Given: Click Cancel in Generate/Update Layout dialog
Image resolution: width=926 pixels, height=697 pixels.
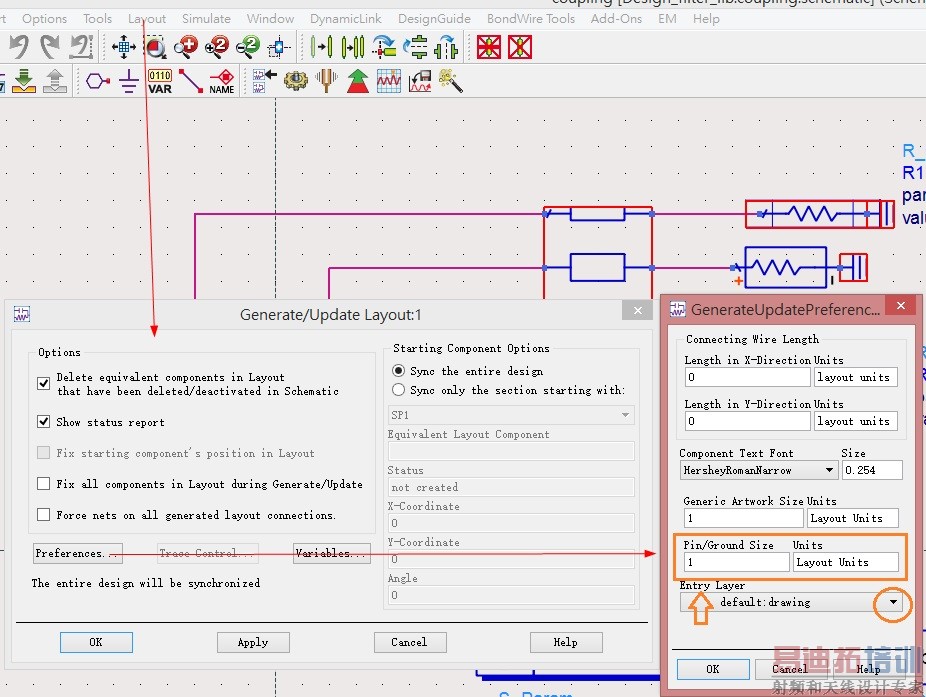Looking at the screenshot, I should (x=410, y=642).
